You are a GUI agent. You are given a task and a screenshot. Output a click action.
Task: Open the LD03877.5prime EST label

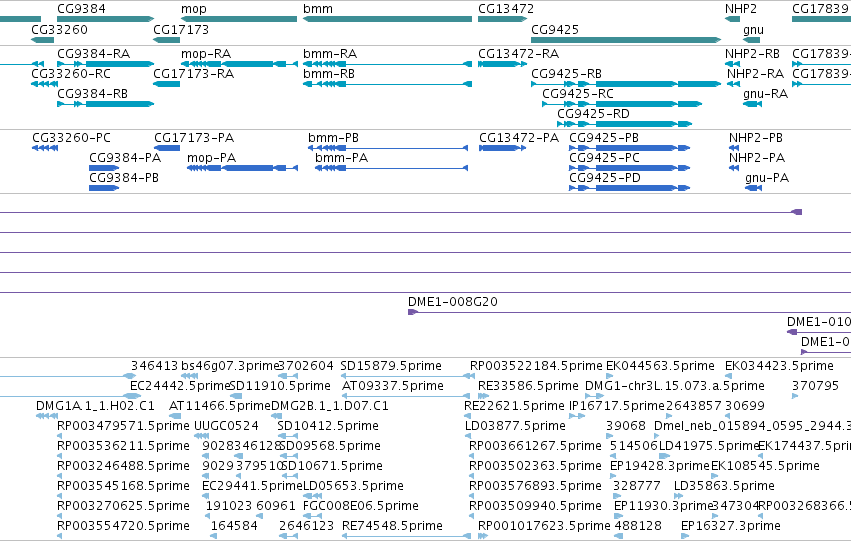(x=515, y=426)
